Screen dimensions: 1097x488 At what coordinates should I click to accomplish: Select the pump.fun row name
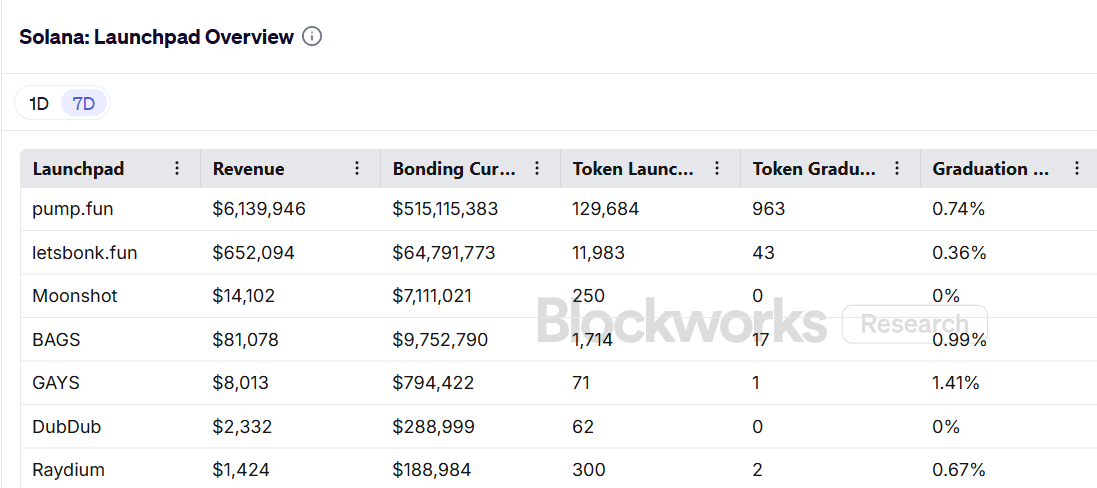73,209
